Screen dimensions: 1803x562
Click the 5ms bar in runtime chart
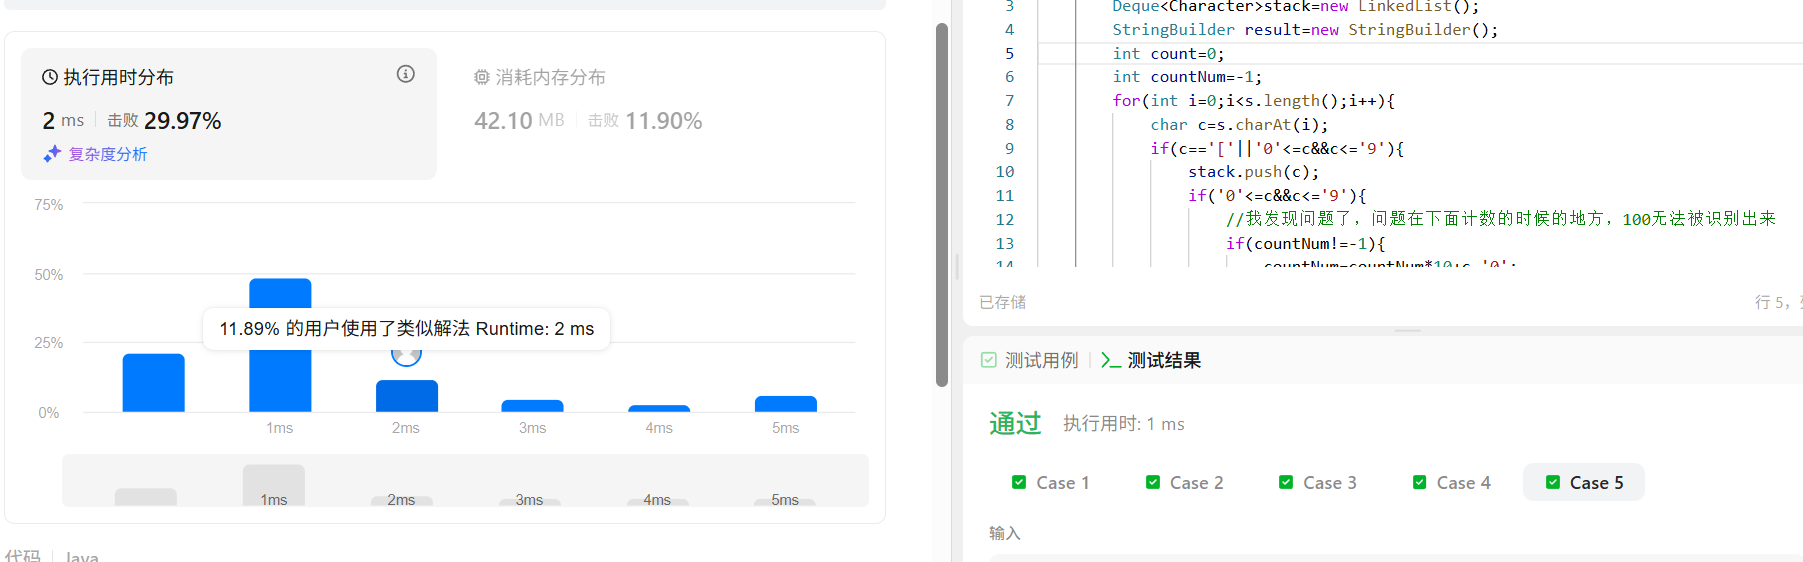(x=786, y=404)
